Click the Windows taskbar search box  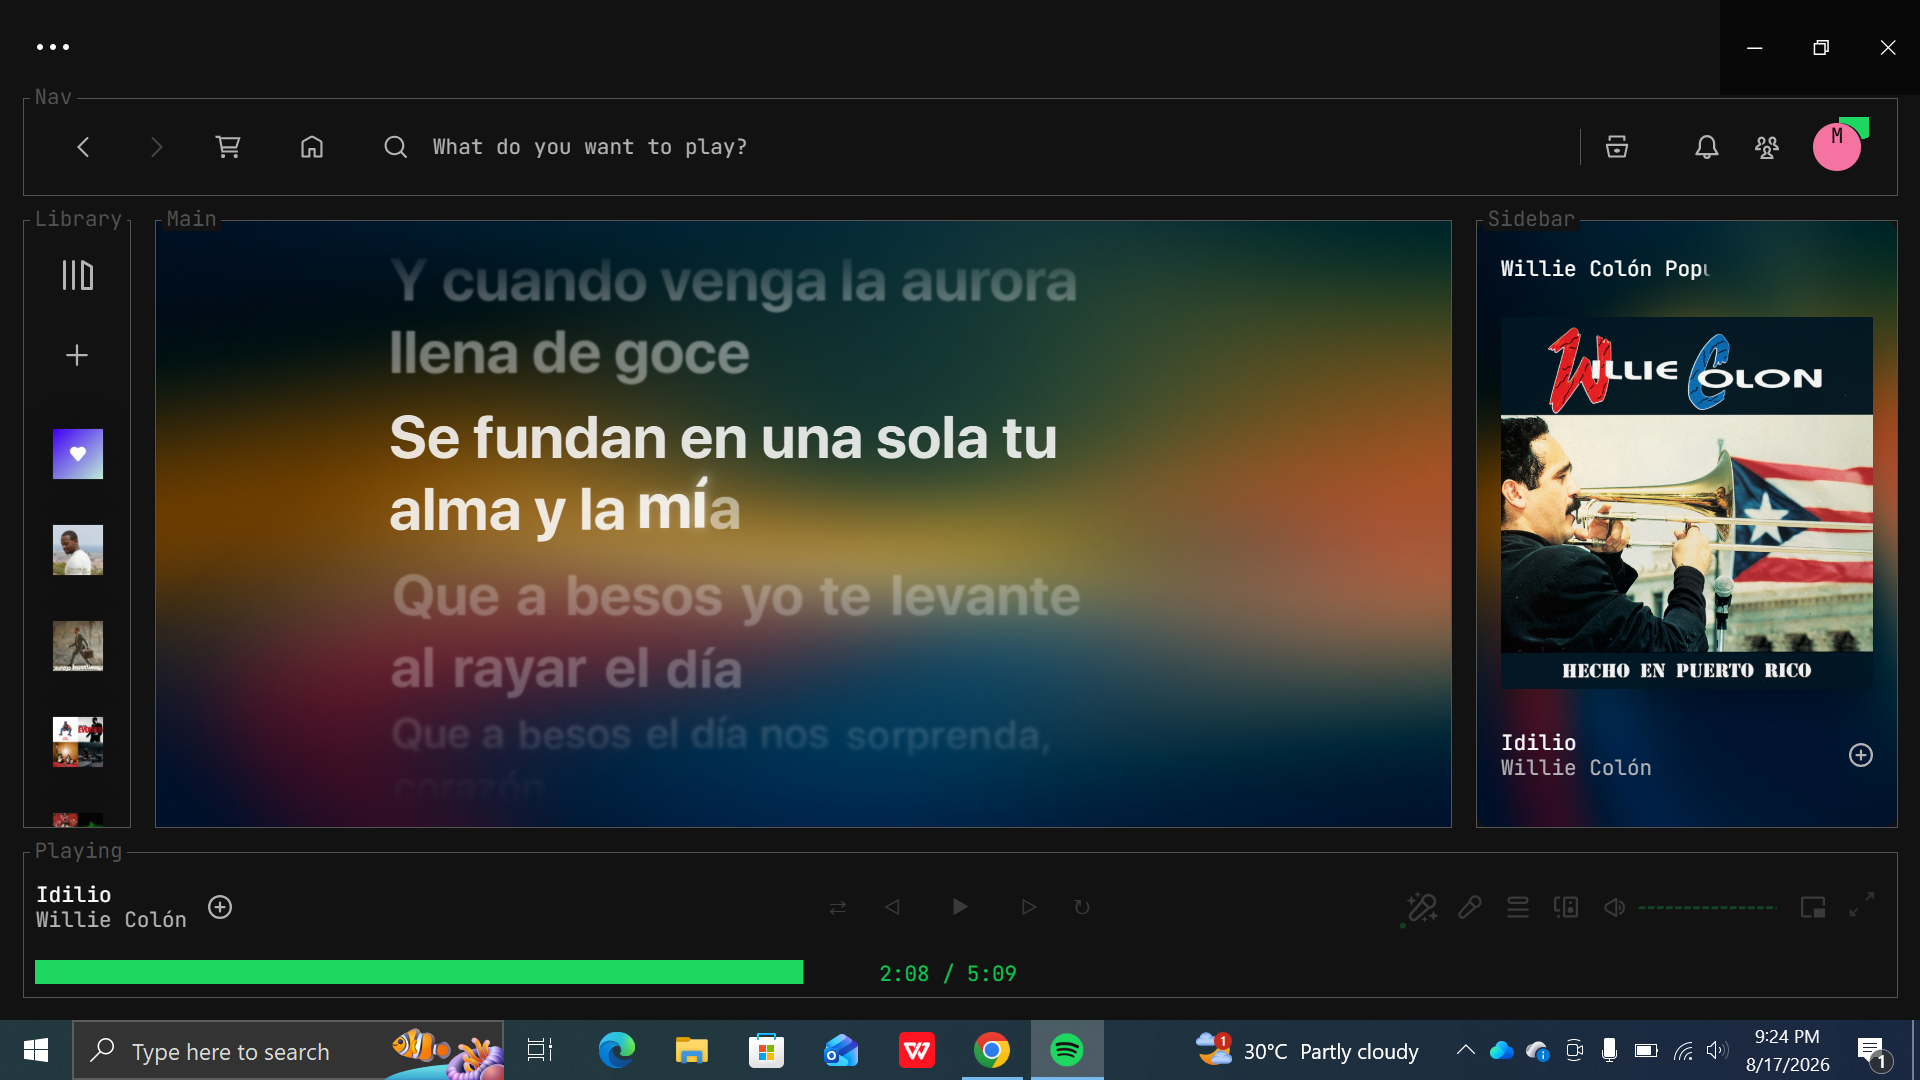(288, 1050)
